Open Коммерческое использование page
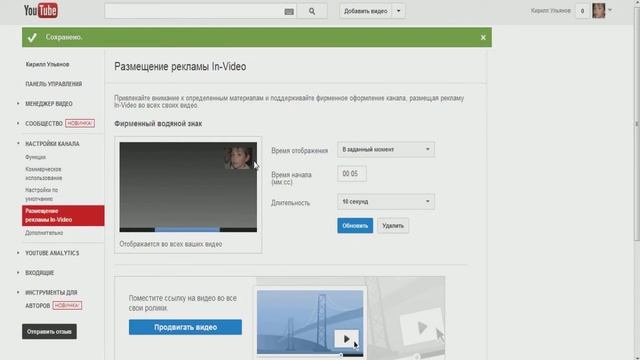This screenshot has width=640, height=360. [44, 173]
